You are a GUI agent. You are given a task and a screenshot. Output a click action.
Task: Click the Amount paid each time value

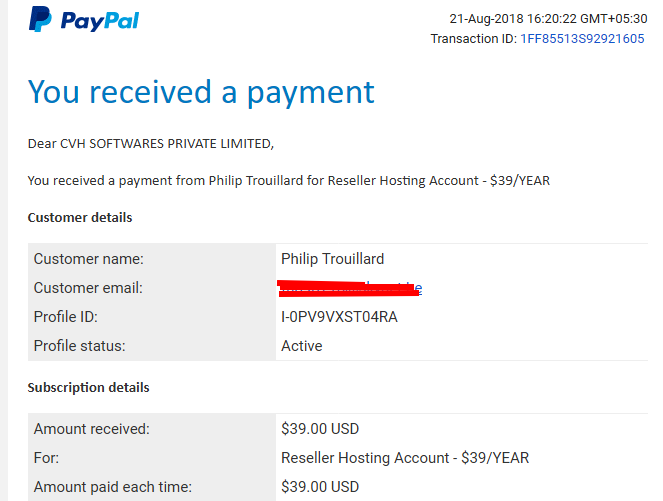tap(320, 487)
